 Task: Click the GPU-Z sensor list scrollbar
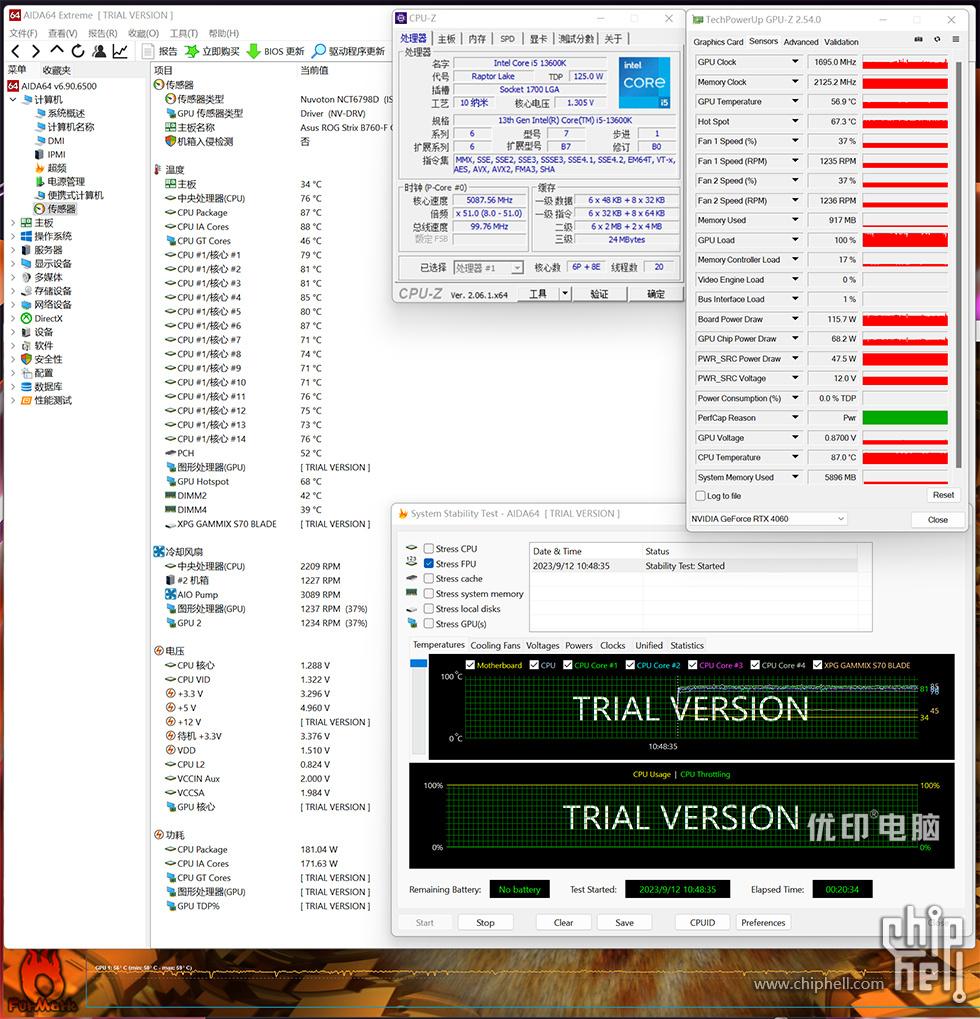pyautogui.click(x=959, y=262)
